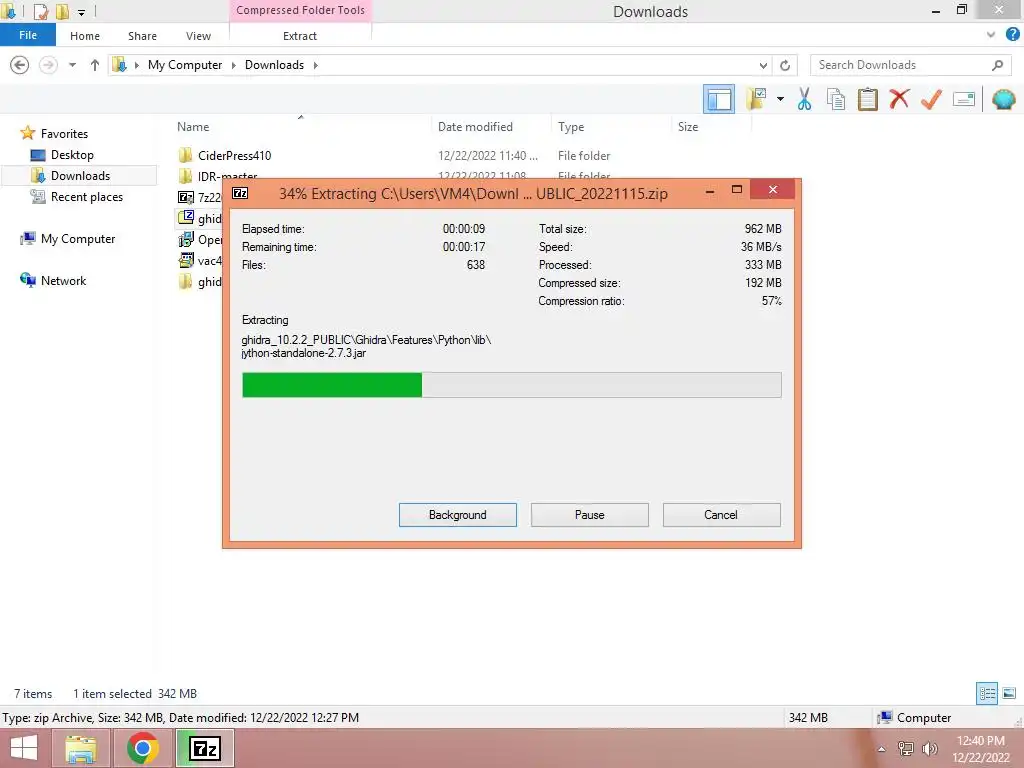Click the folder options toolbar icon
Image resolution: width=1024 pixels, height=768 pixels.
pyautogui.click(x=756, y=99)
